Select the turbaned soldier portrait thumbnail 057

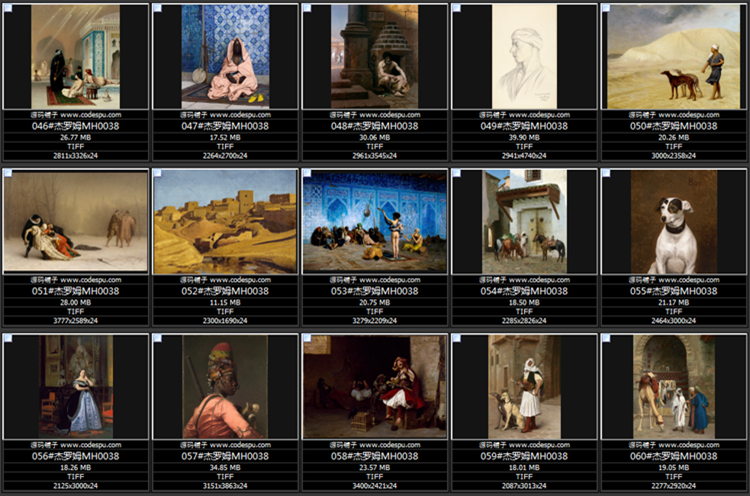[225, 387]
